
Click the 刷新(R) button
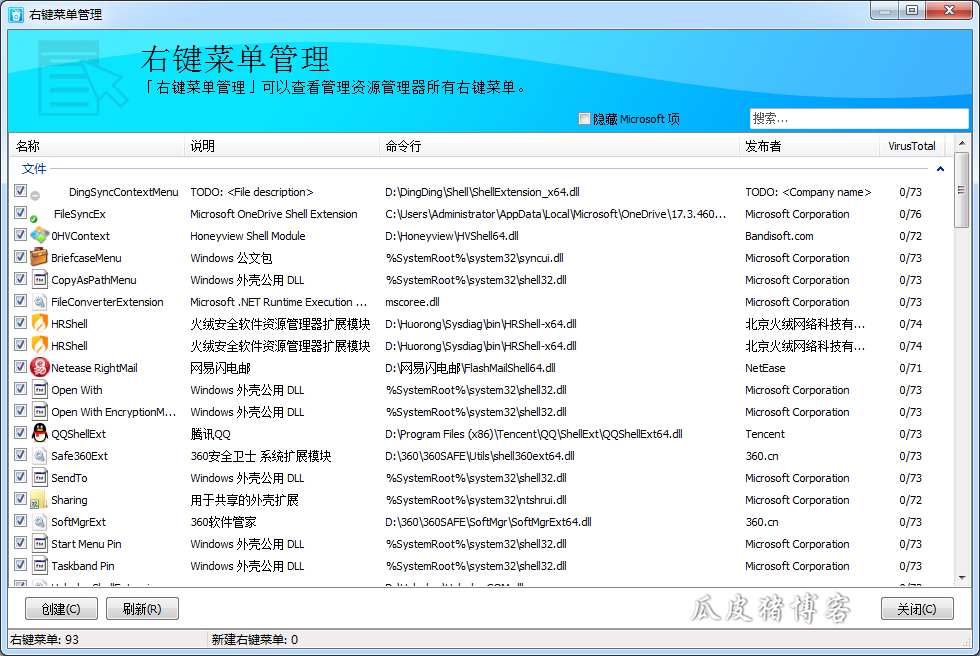142,609
